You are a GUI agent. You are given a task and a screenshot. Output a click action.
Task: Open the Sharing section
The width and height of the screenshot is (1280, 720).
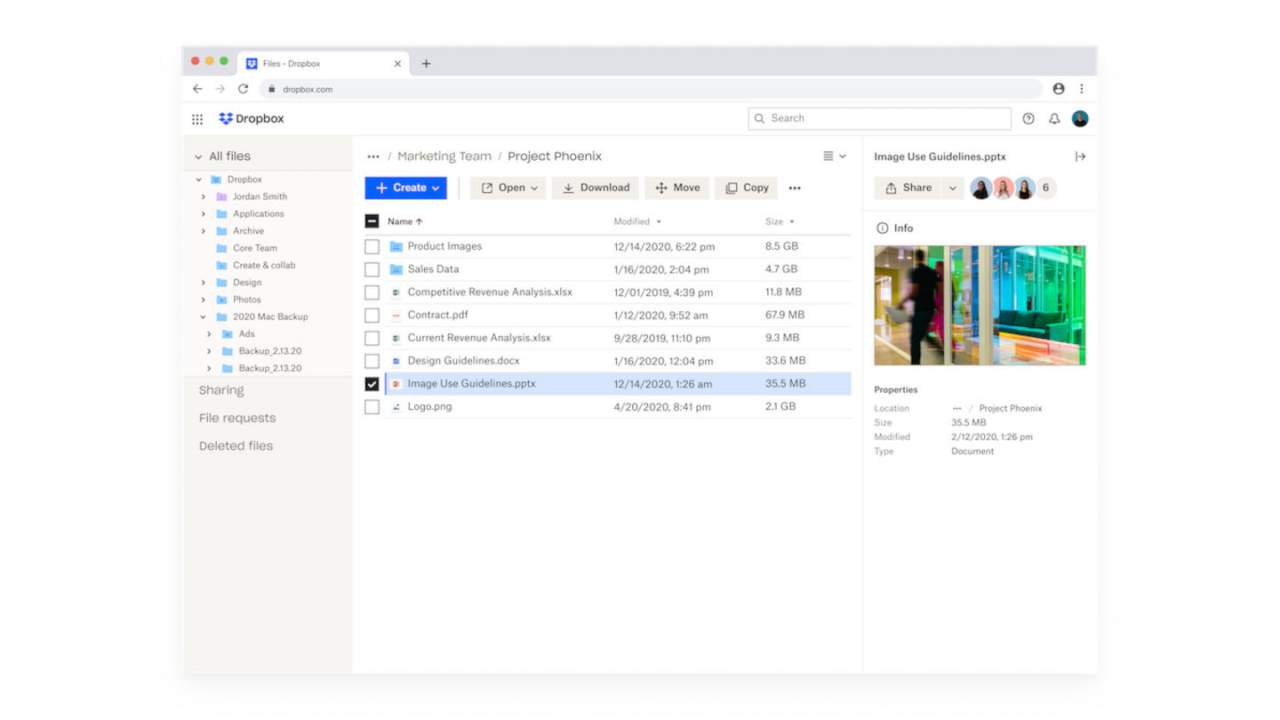click(221, 391)
